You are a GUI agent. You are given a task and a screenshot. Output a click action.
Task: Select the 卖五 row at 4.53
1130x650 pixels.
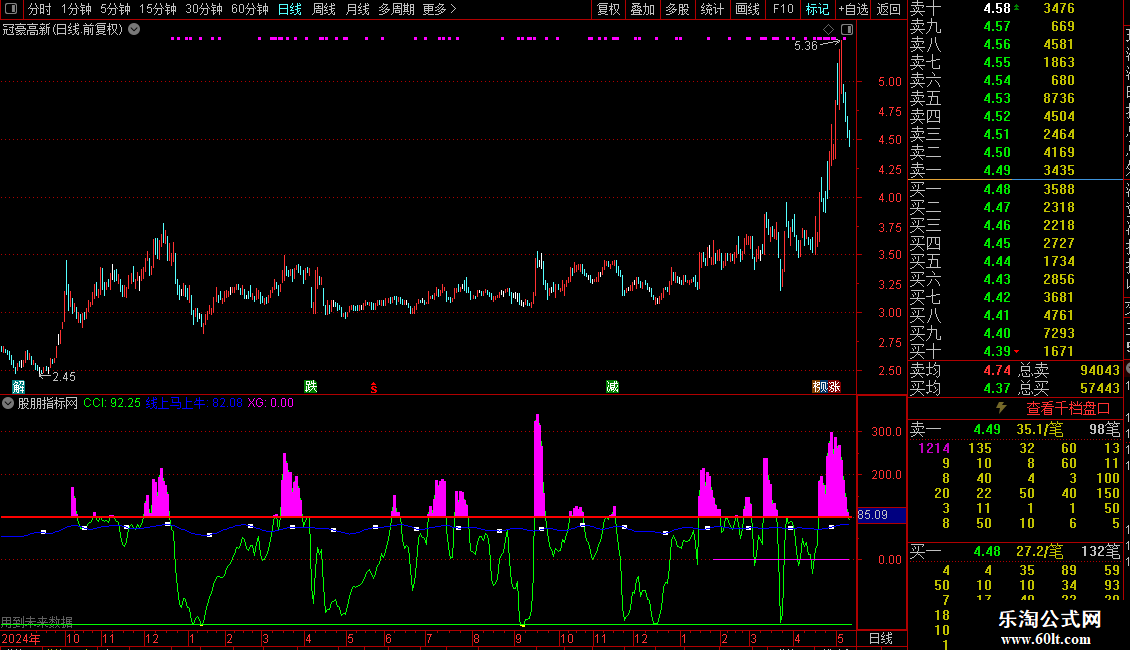click(x=1015, y=98)
